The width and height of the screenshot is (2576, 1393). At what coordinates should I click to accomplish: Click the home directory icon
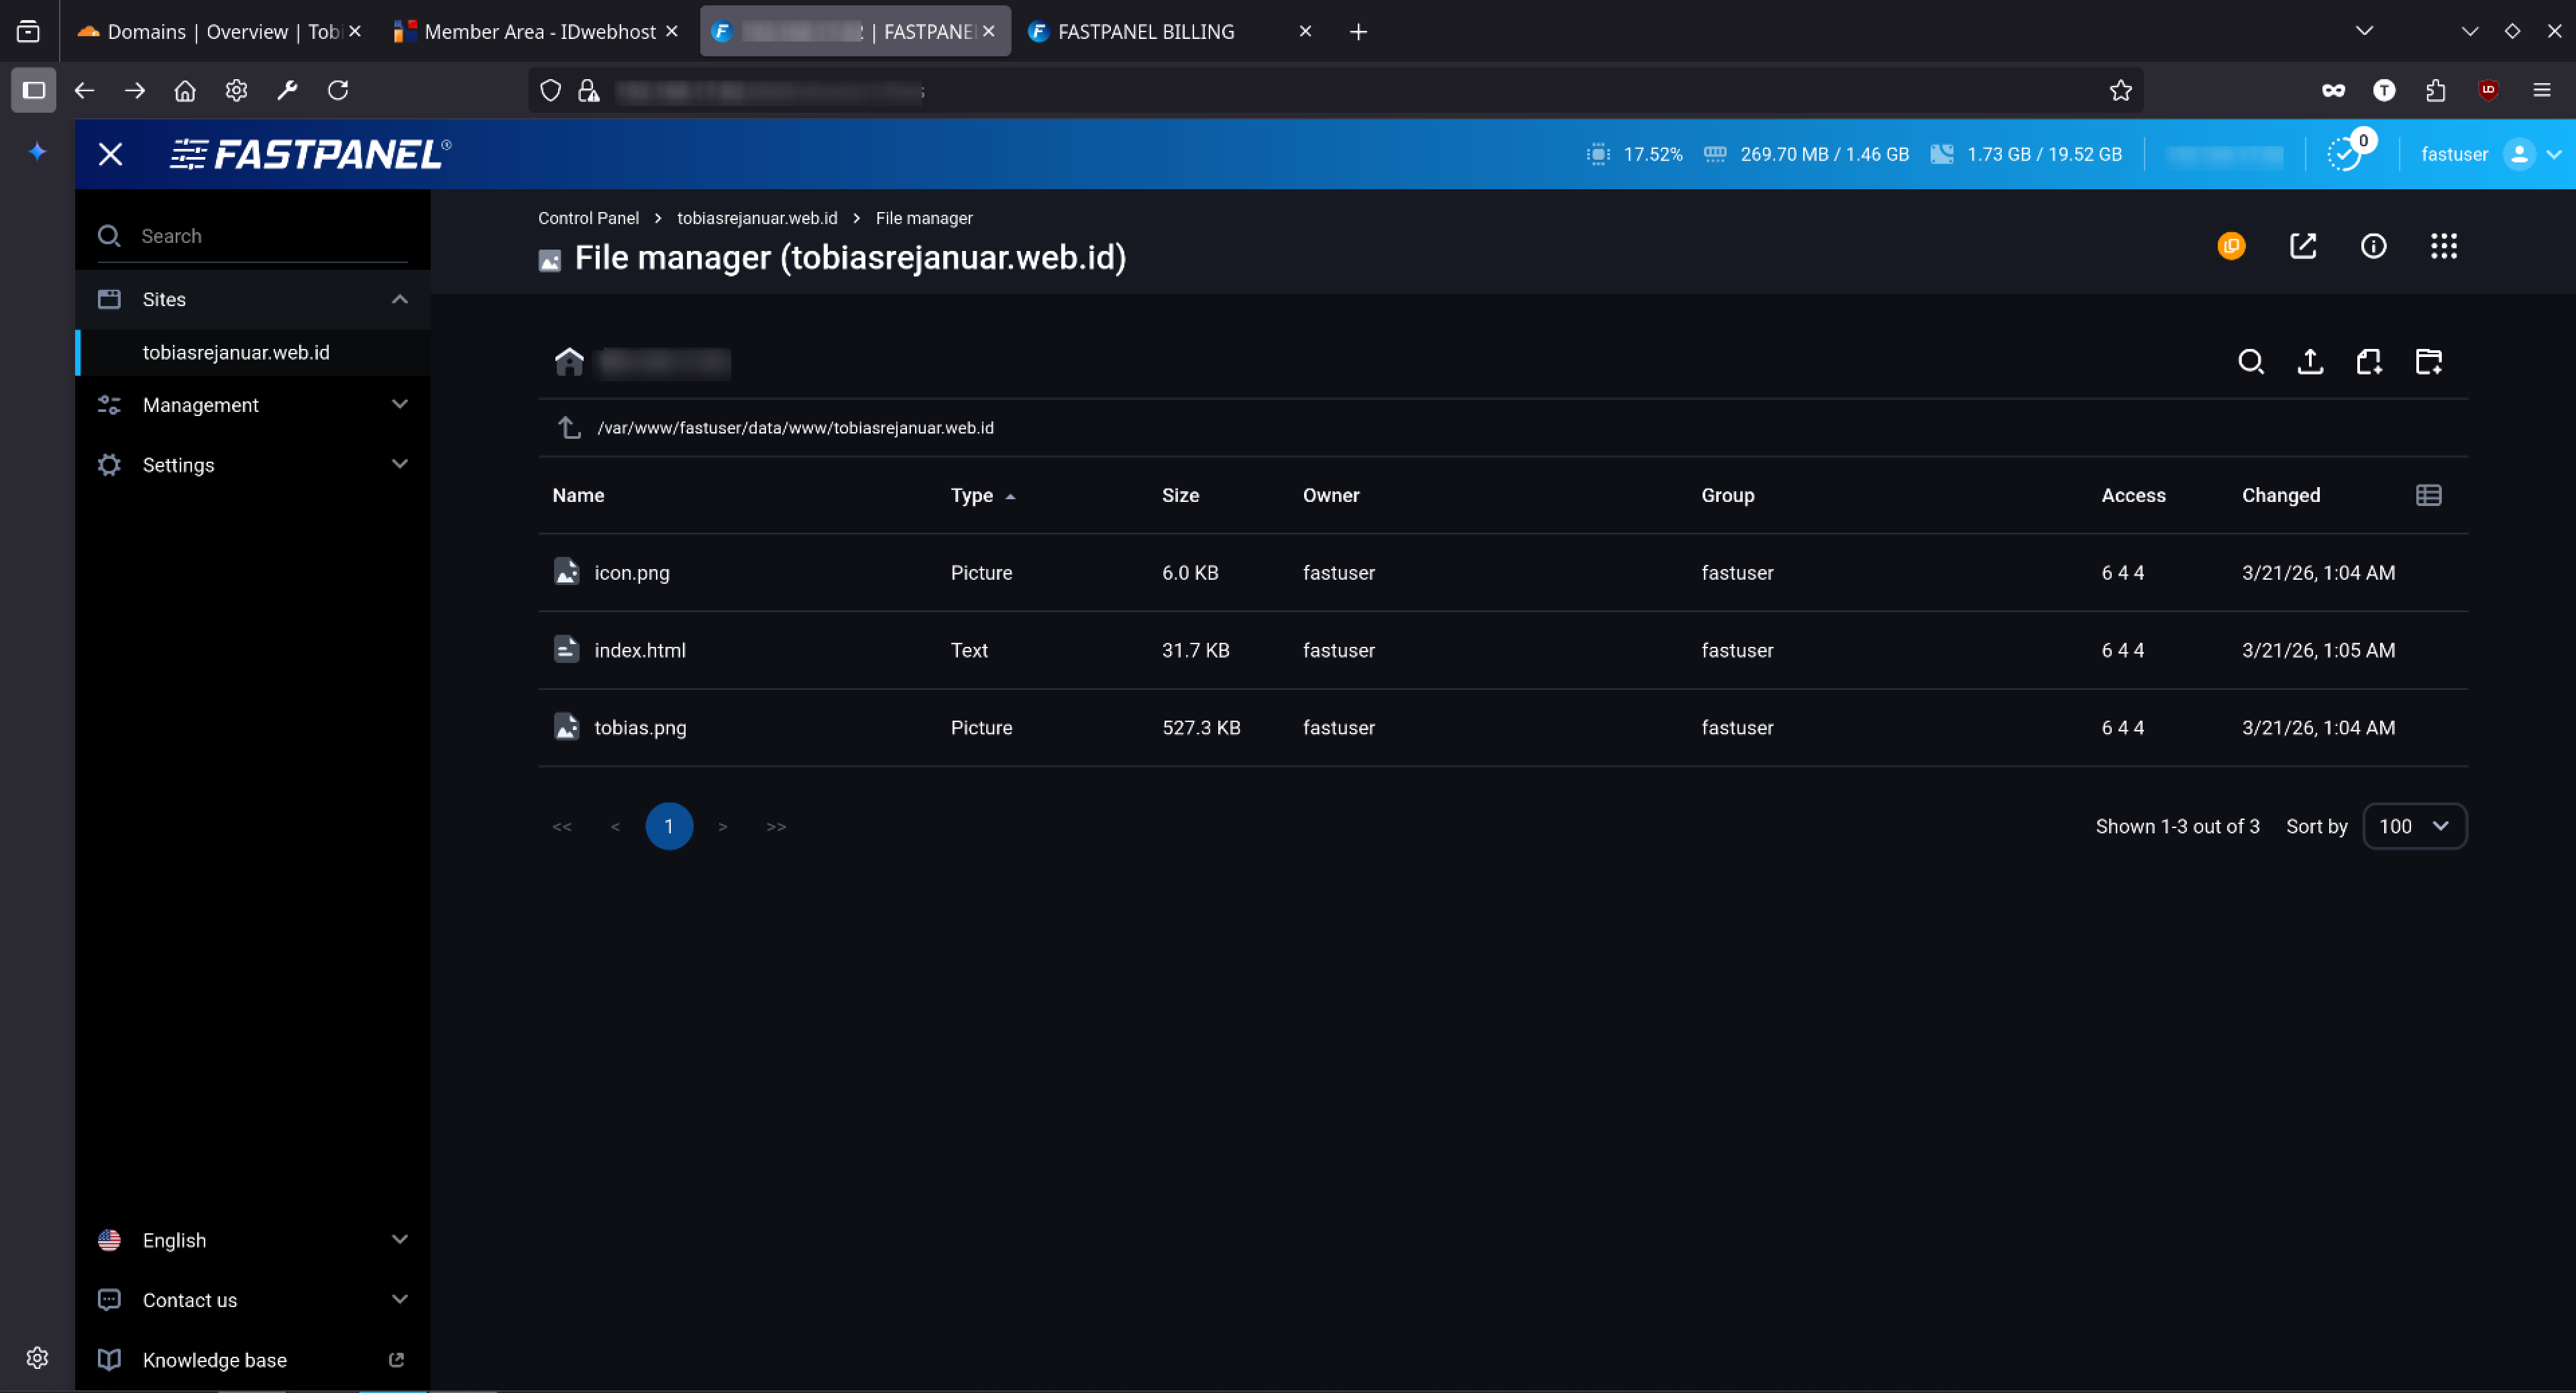click(x=569, y=361)
